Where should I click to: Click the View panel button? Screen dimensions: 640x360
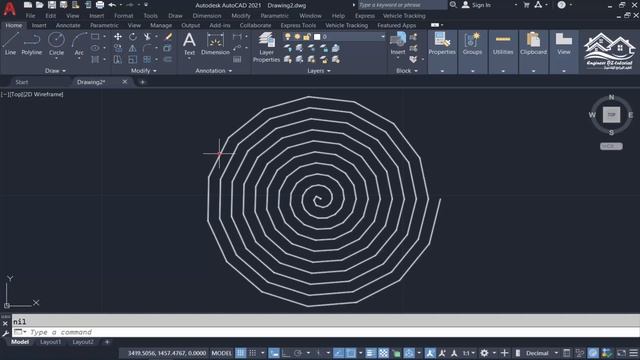pyautogui.click(x=564, y=51)
